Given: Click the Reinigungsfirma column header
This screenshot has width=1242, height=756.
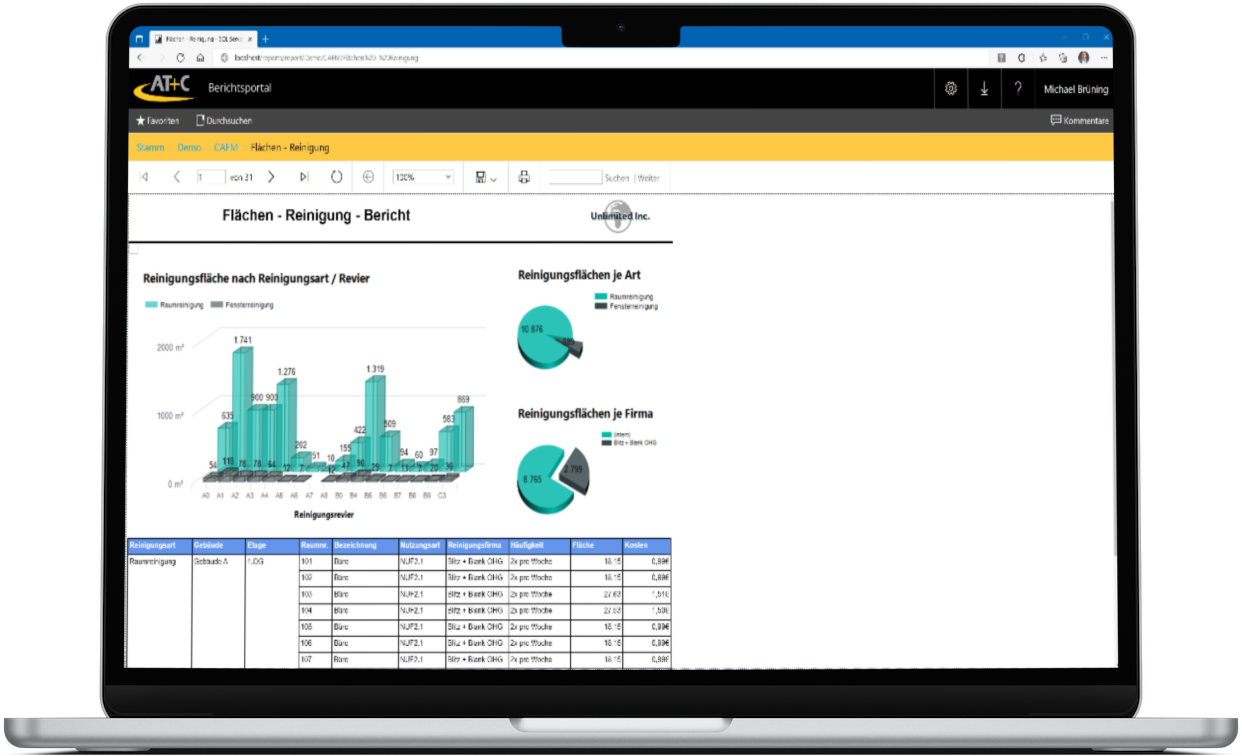Looking at the screenshot, I should coord(476,546).
